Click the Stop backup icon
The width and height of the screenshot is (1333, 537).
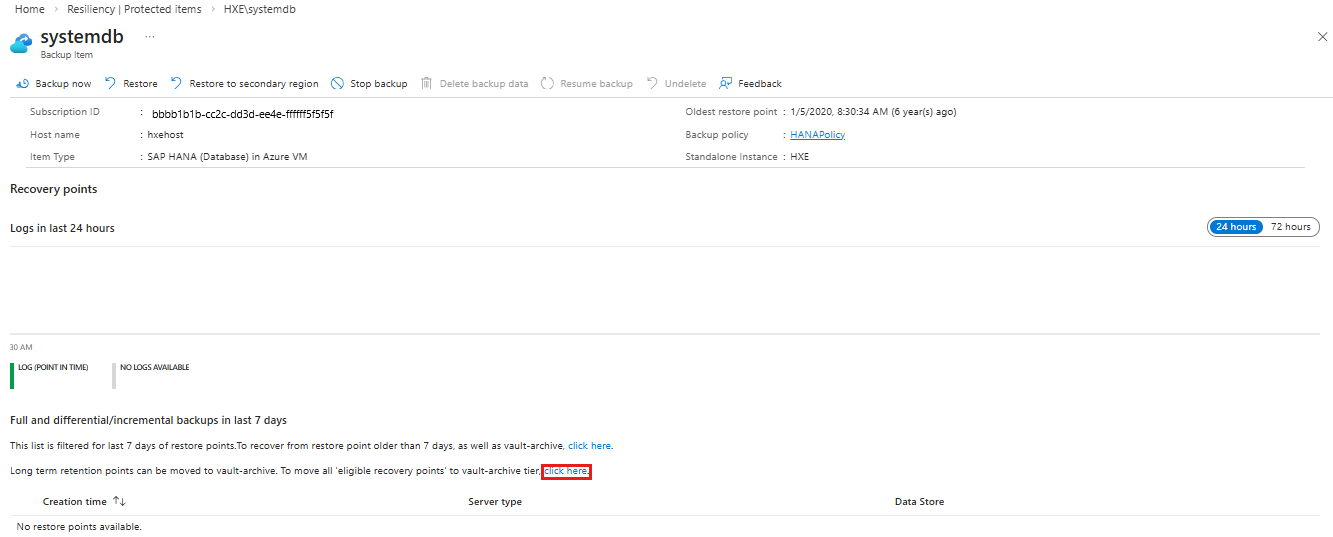coord(338,84)
